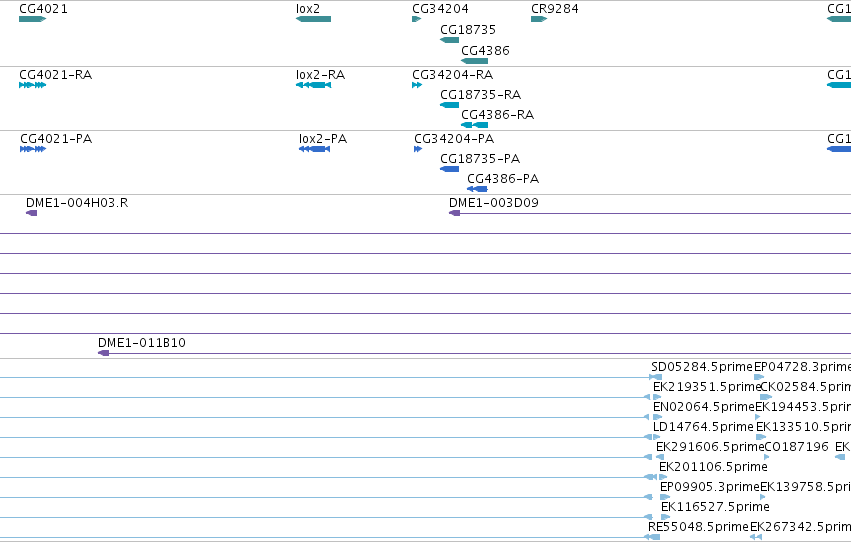Viewport: 851px width, 542px height.
Task: Click the lox2-RA transcript glyph
Action: click(313, 85)
